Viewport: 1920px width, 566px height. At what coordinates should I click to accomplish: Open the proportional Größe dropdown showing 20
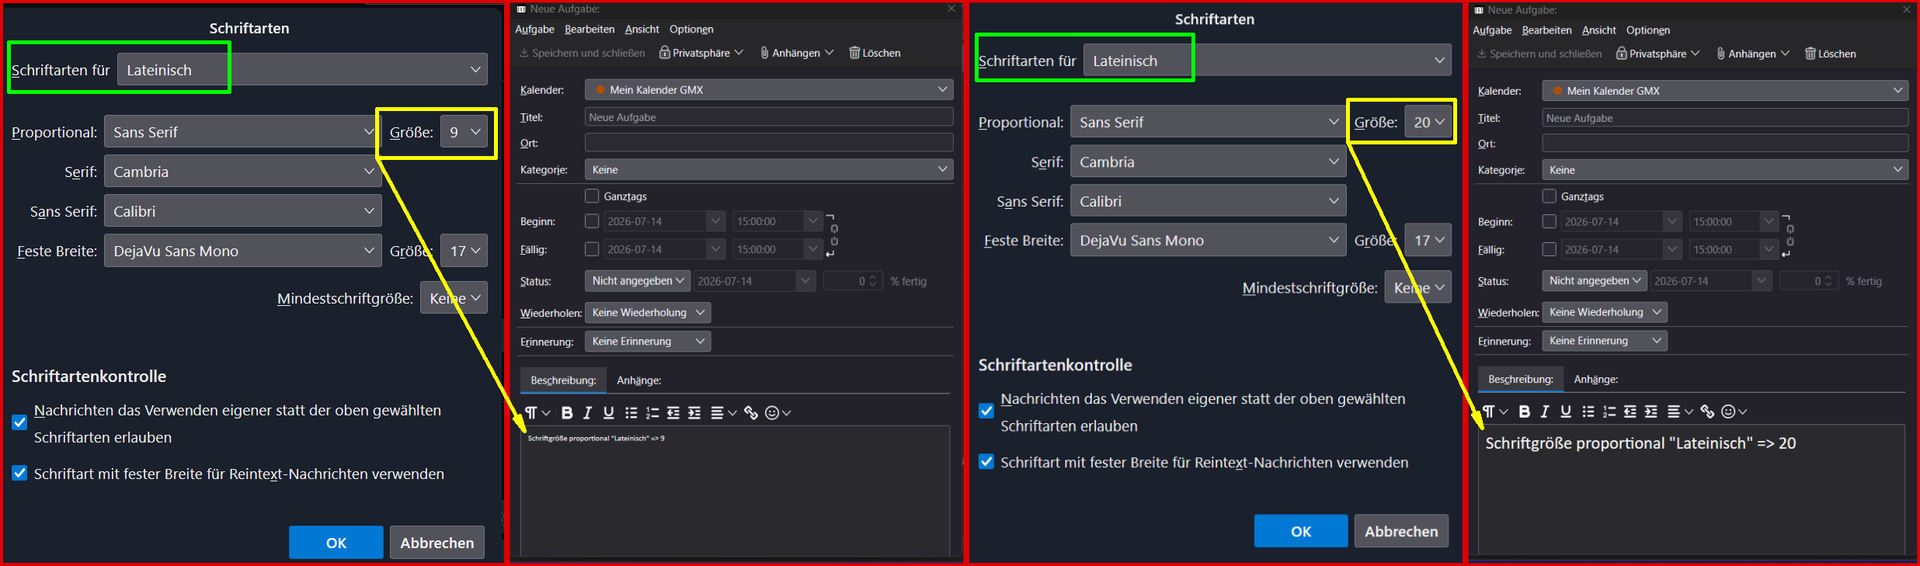coord(1428,122)
